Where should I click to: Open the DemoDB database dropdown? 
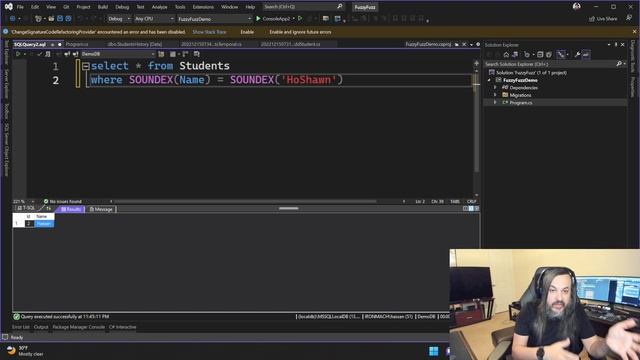coord(118,54)
